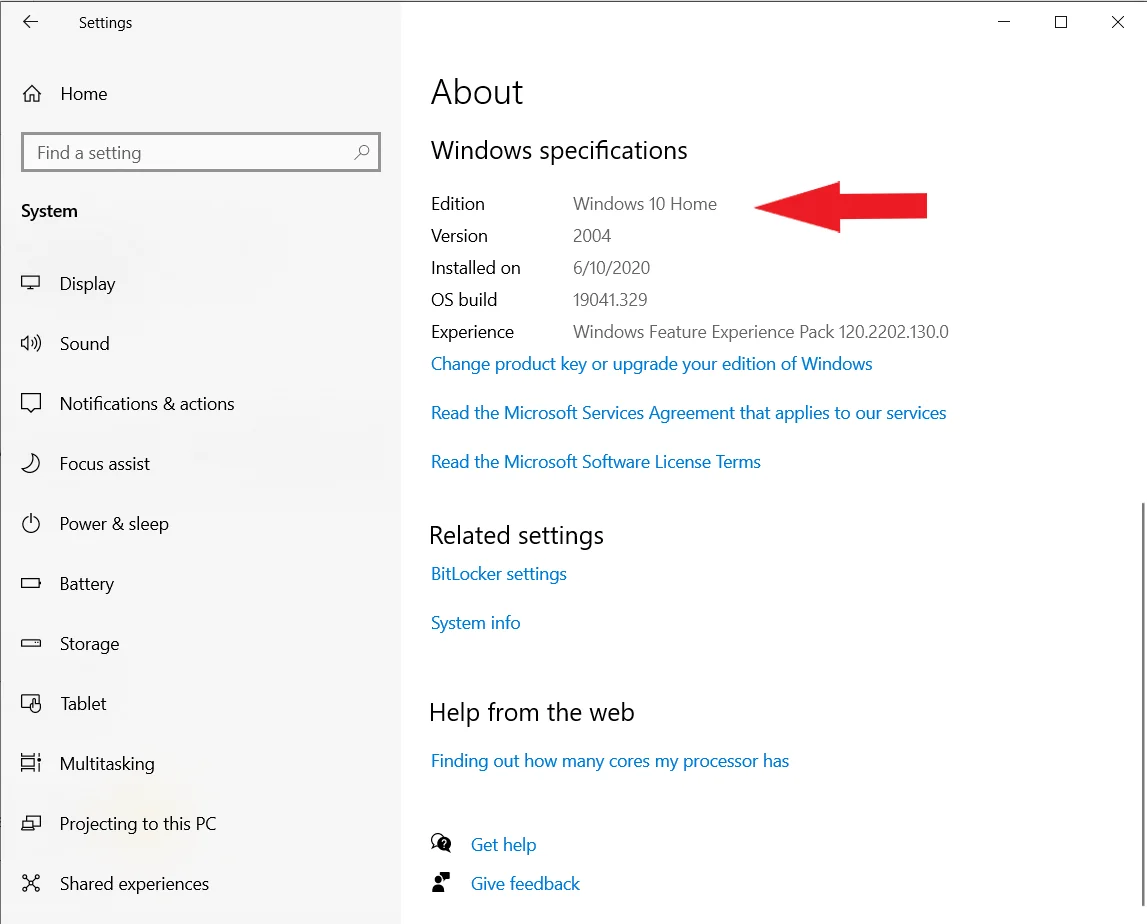Open the Get help link
Image resolution: width=1147 pixels, height=924 pixels.
[503, 845]
